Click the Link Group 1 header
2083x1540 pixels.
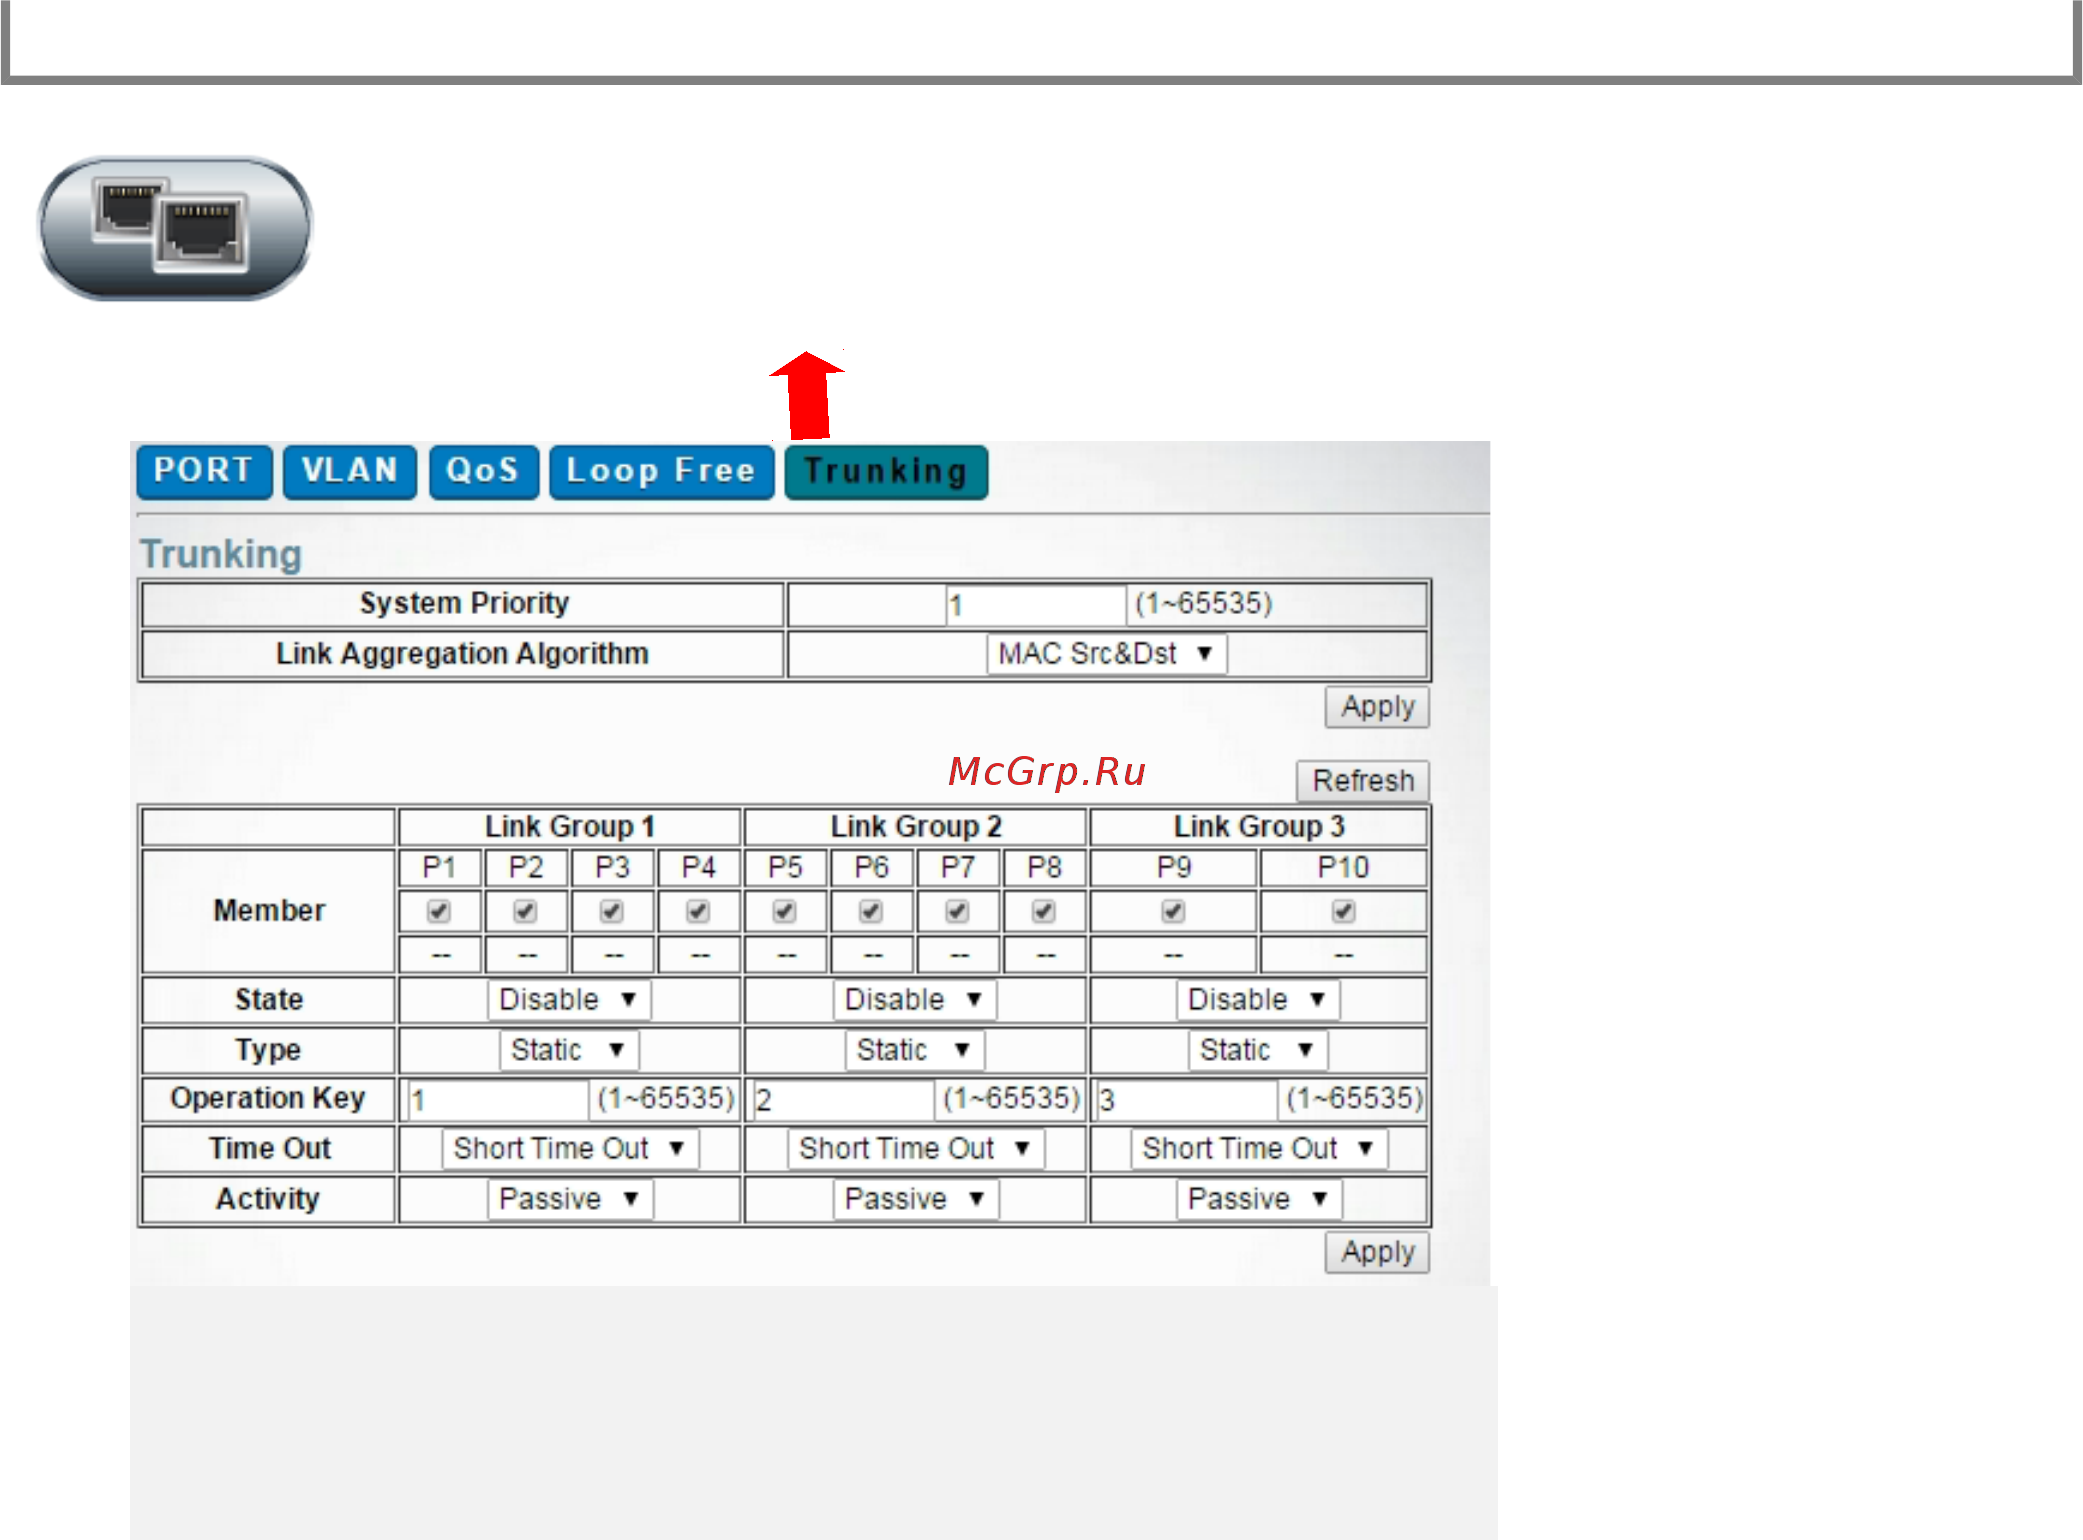[569, 827]
